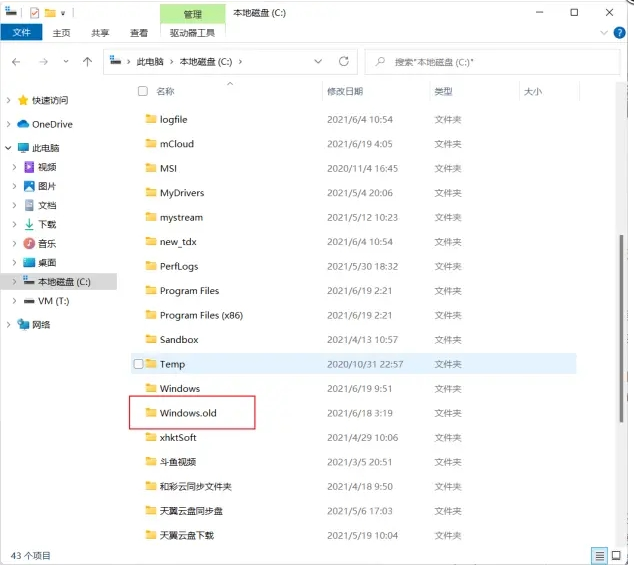Open the address bar history dropdown
The width and height of the screenshot is (634, 566).
click(x=319, y=62)
